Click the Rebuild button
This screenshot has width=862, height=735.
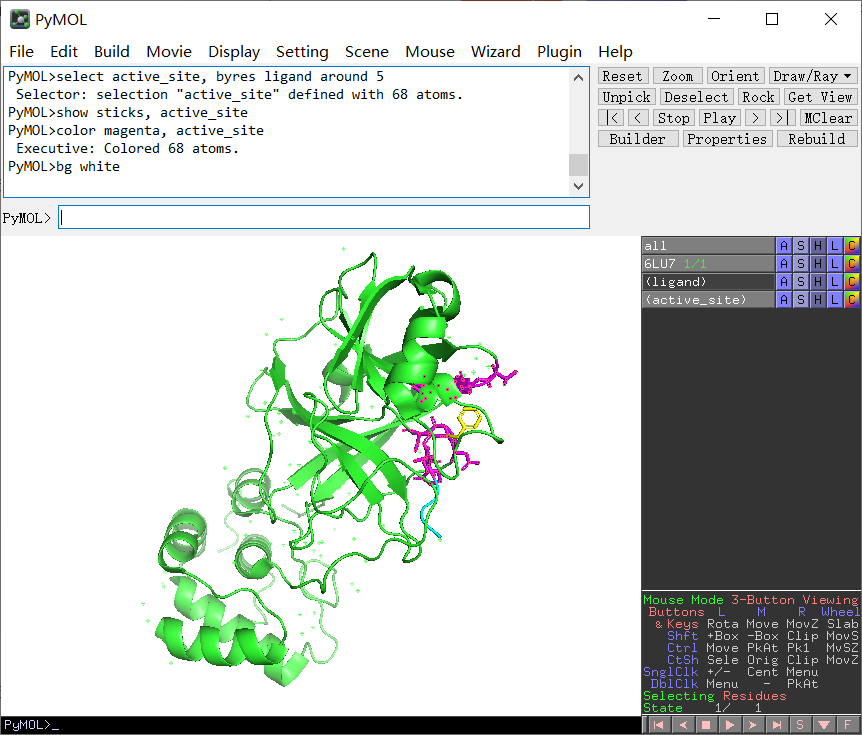pos(817,139)
